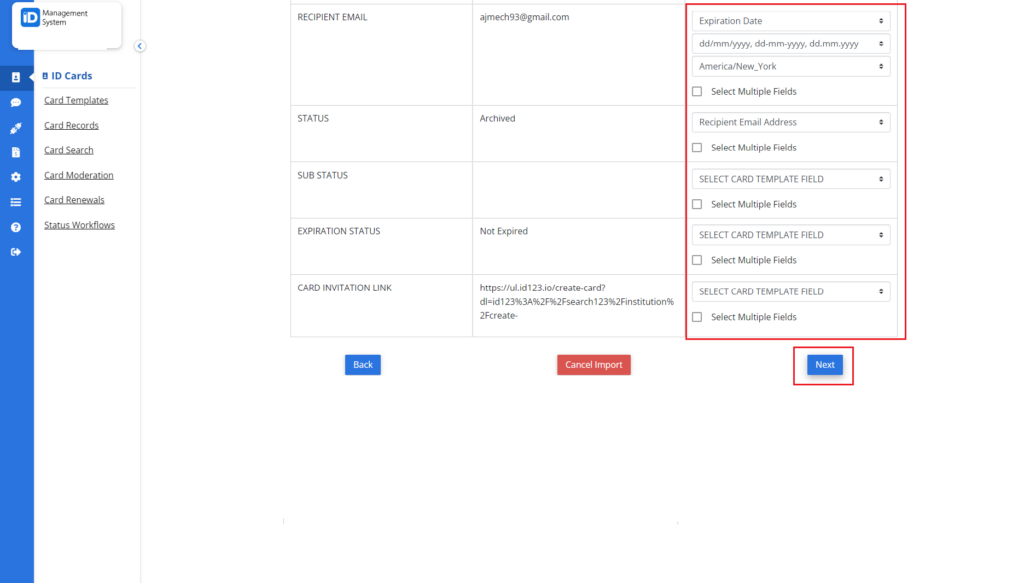
Task: Open the settings gear sidebar icon
Action: 16,177
